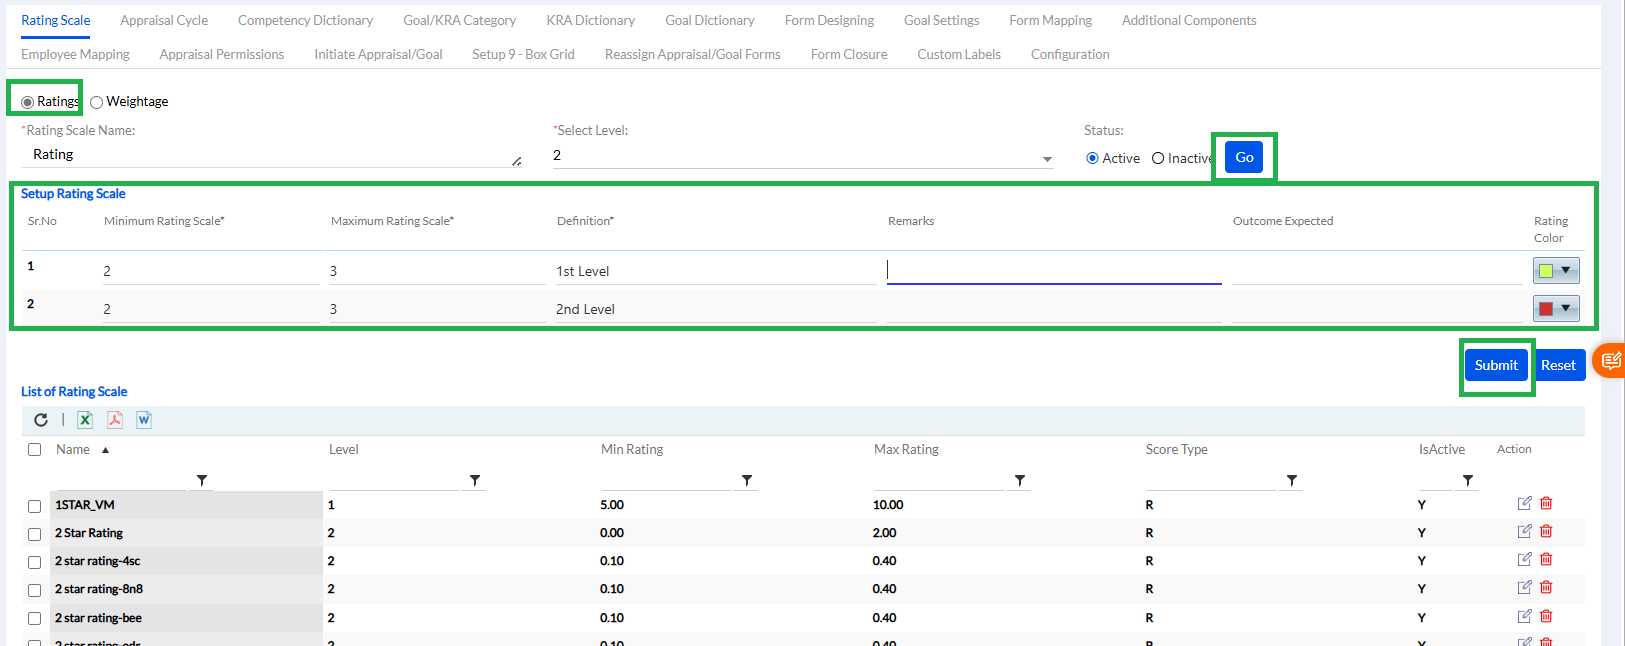Open filter icon for Max Rating column
Viewport: 1625px width, 646px height.
pyautogui.click(x=1019, y=481)
